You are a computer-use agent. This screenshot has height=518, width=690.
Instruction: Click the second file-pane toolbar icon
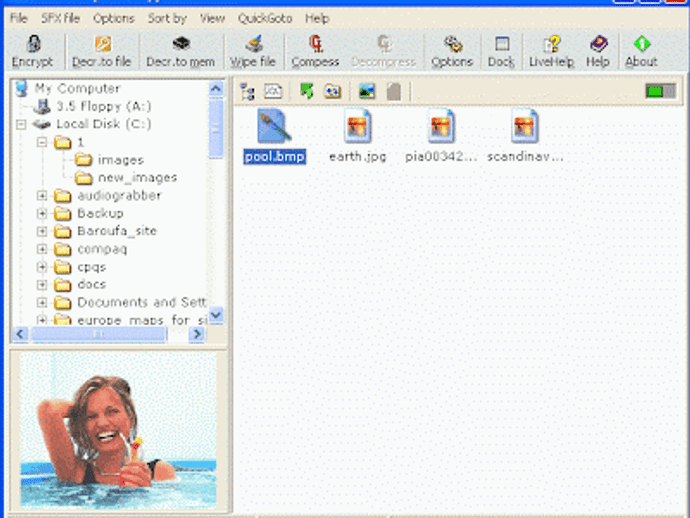pos(273,92)
